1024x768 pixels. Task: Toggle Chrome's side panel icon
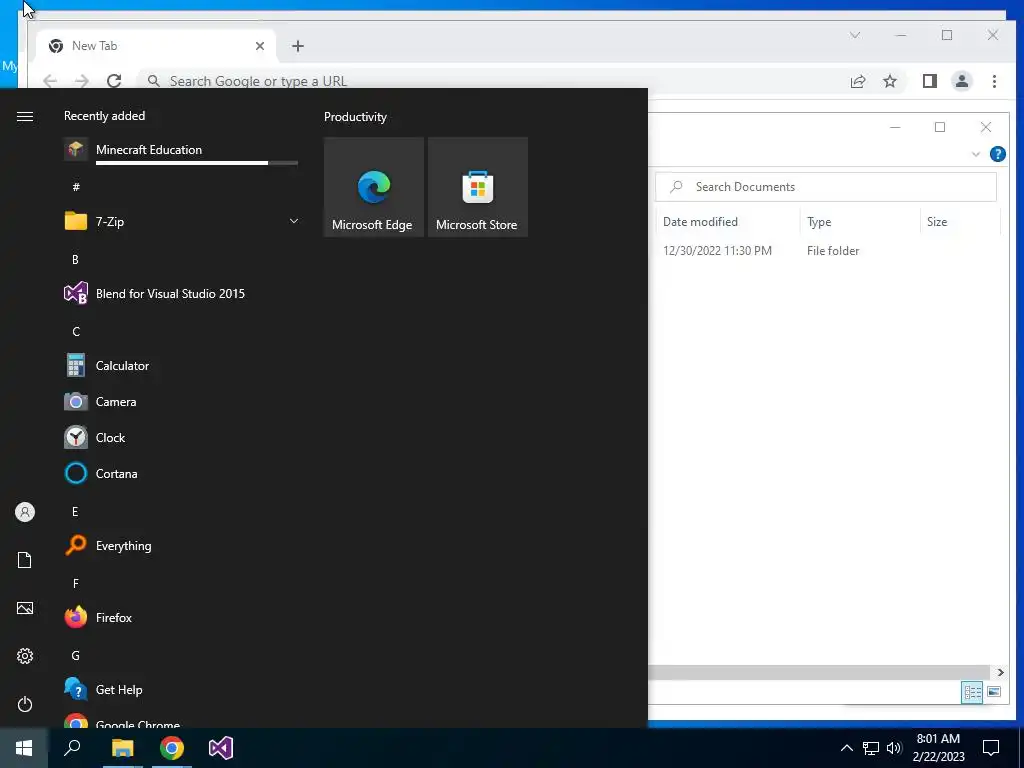(x=929, y=81)
